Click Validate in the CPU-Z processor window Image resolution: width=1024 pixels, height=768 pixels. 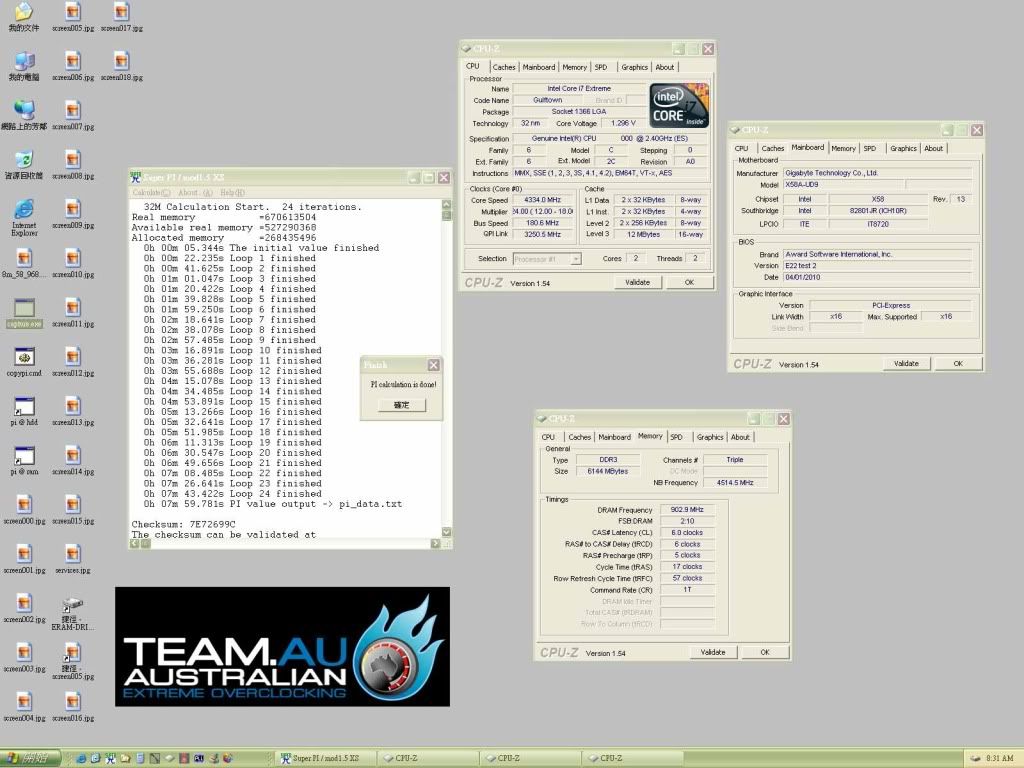click(637, 283)
